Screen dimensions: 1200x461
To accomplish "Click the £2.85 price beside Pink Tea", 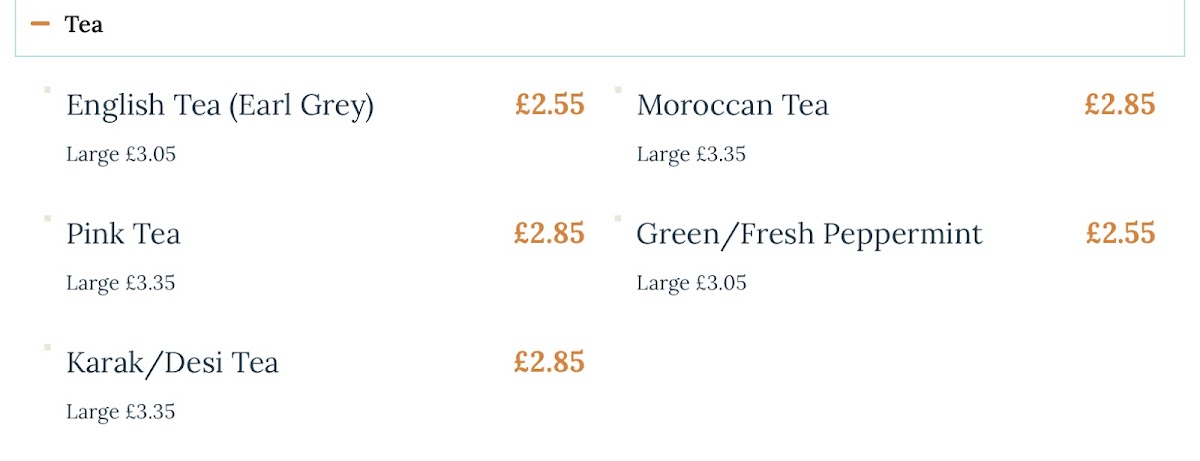I will [x=550, y=233].
